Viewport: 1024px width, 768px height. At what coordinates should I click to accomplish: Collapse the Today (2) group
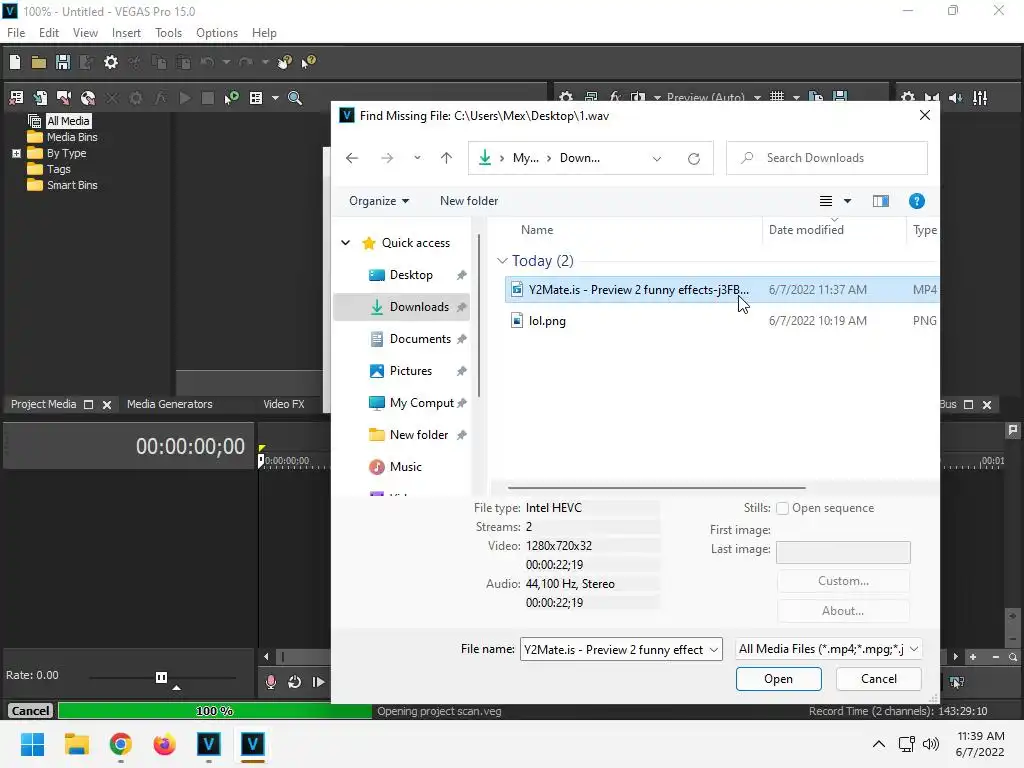click(502, 261)
